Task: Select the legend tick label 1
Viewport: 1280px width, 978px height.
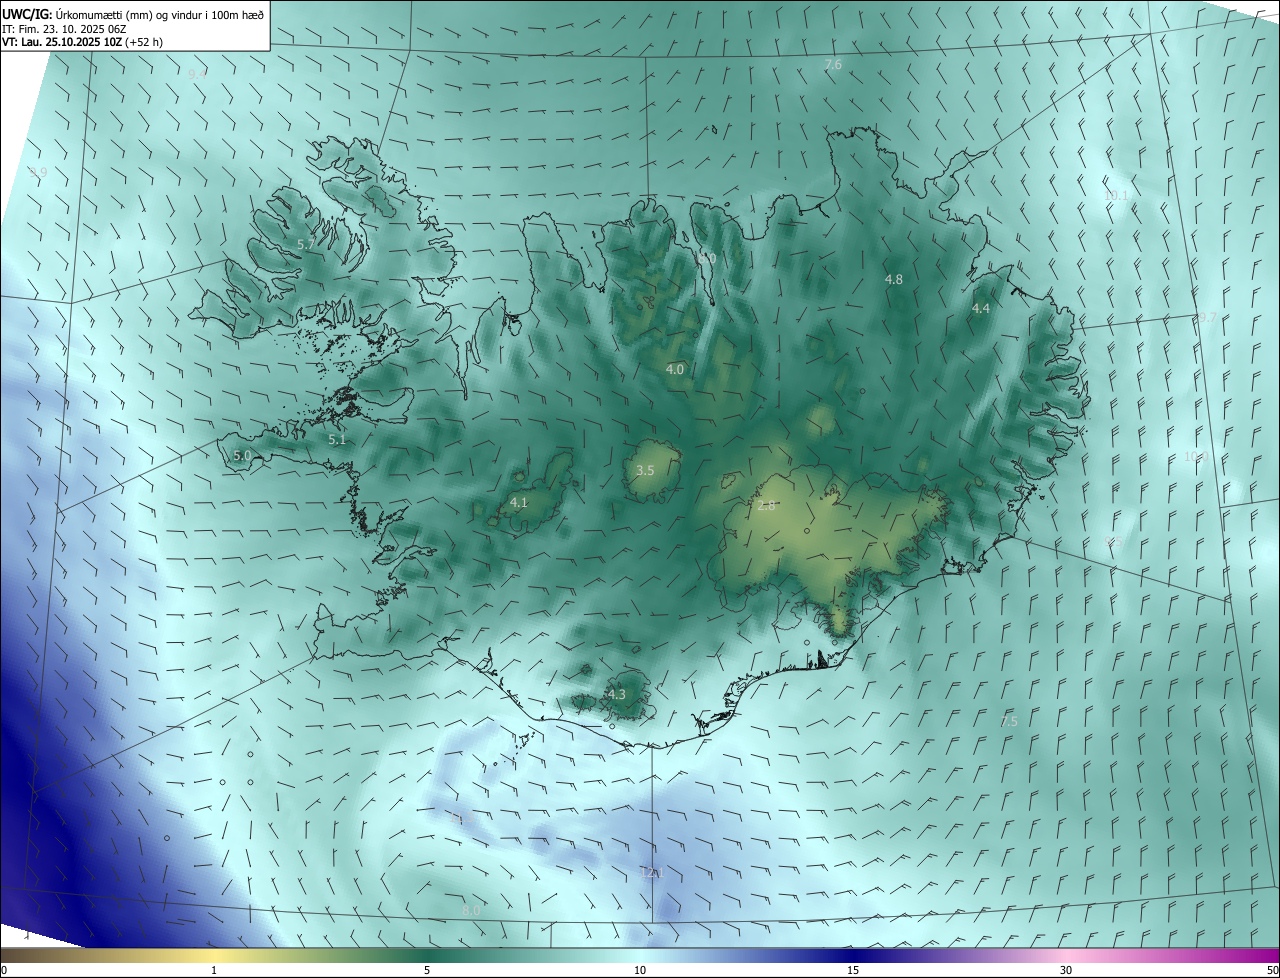Action: pos(214,970)
